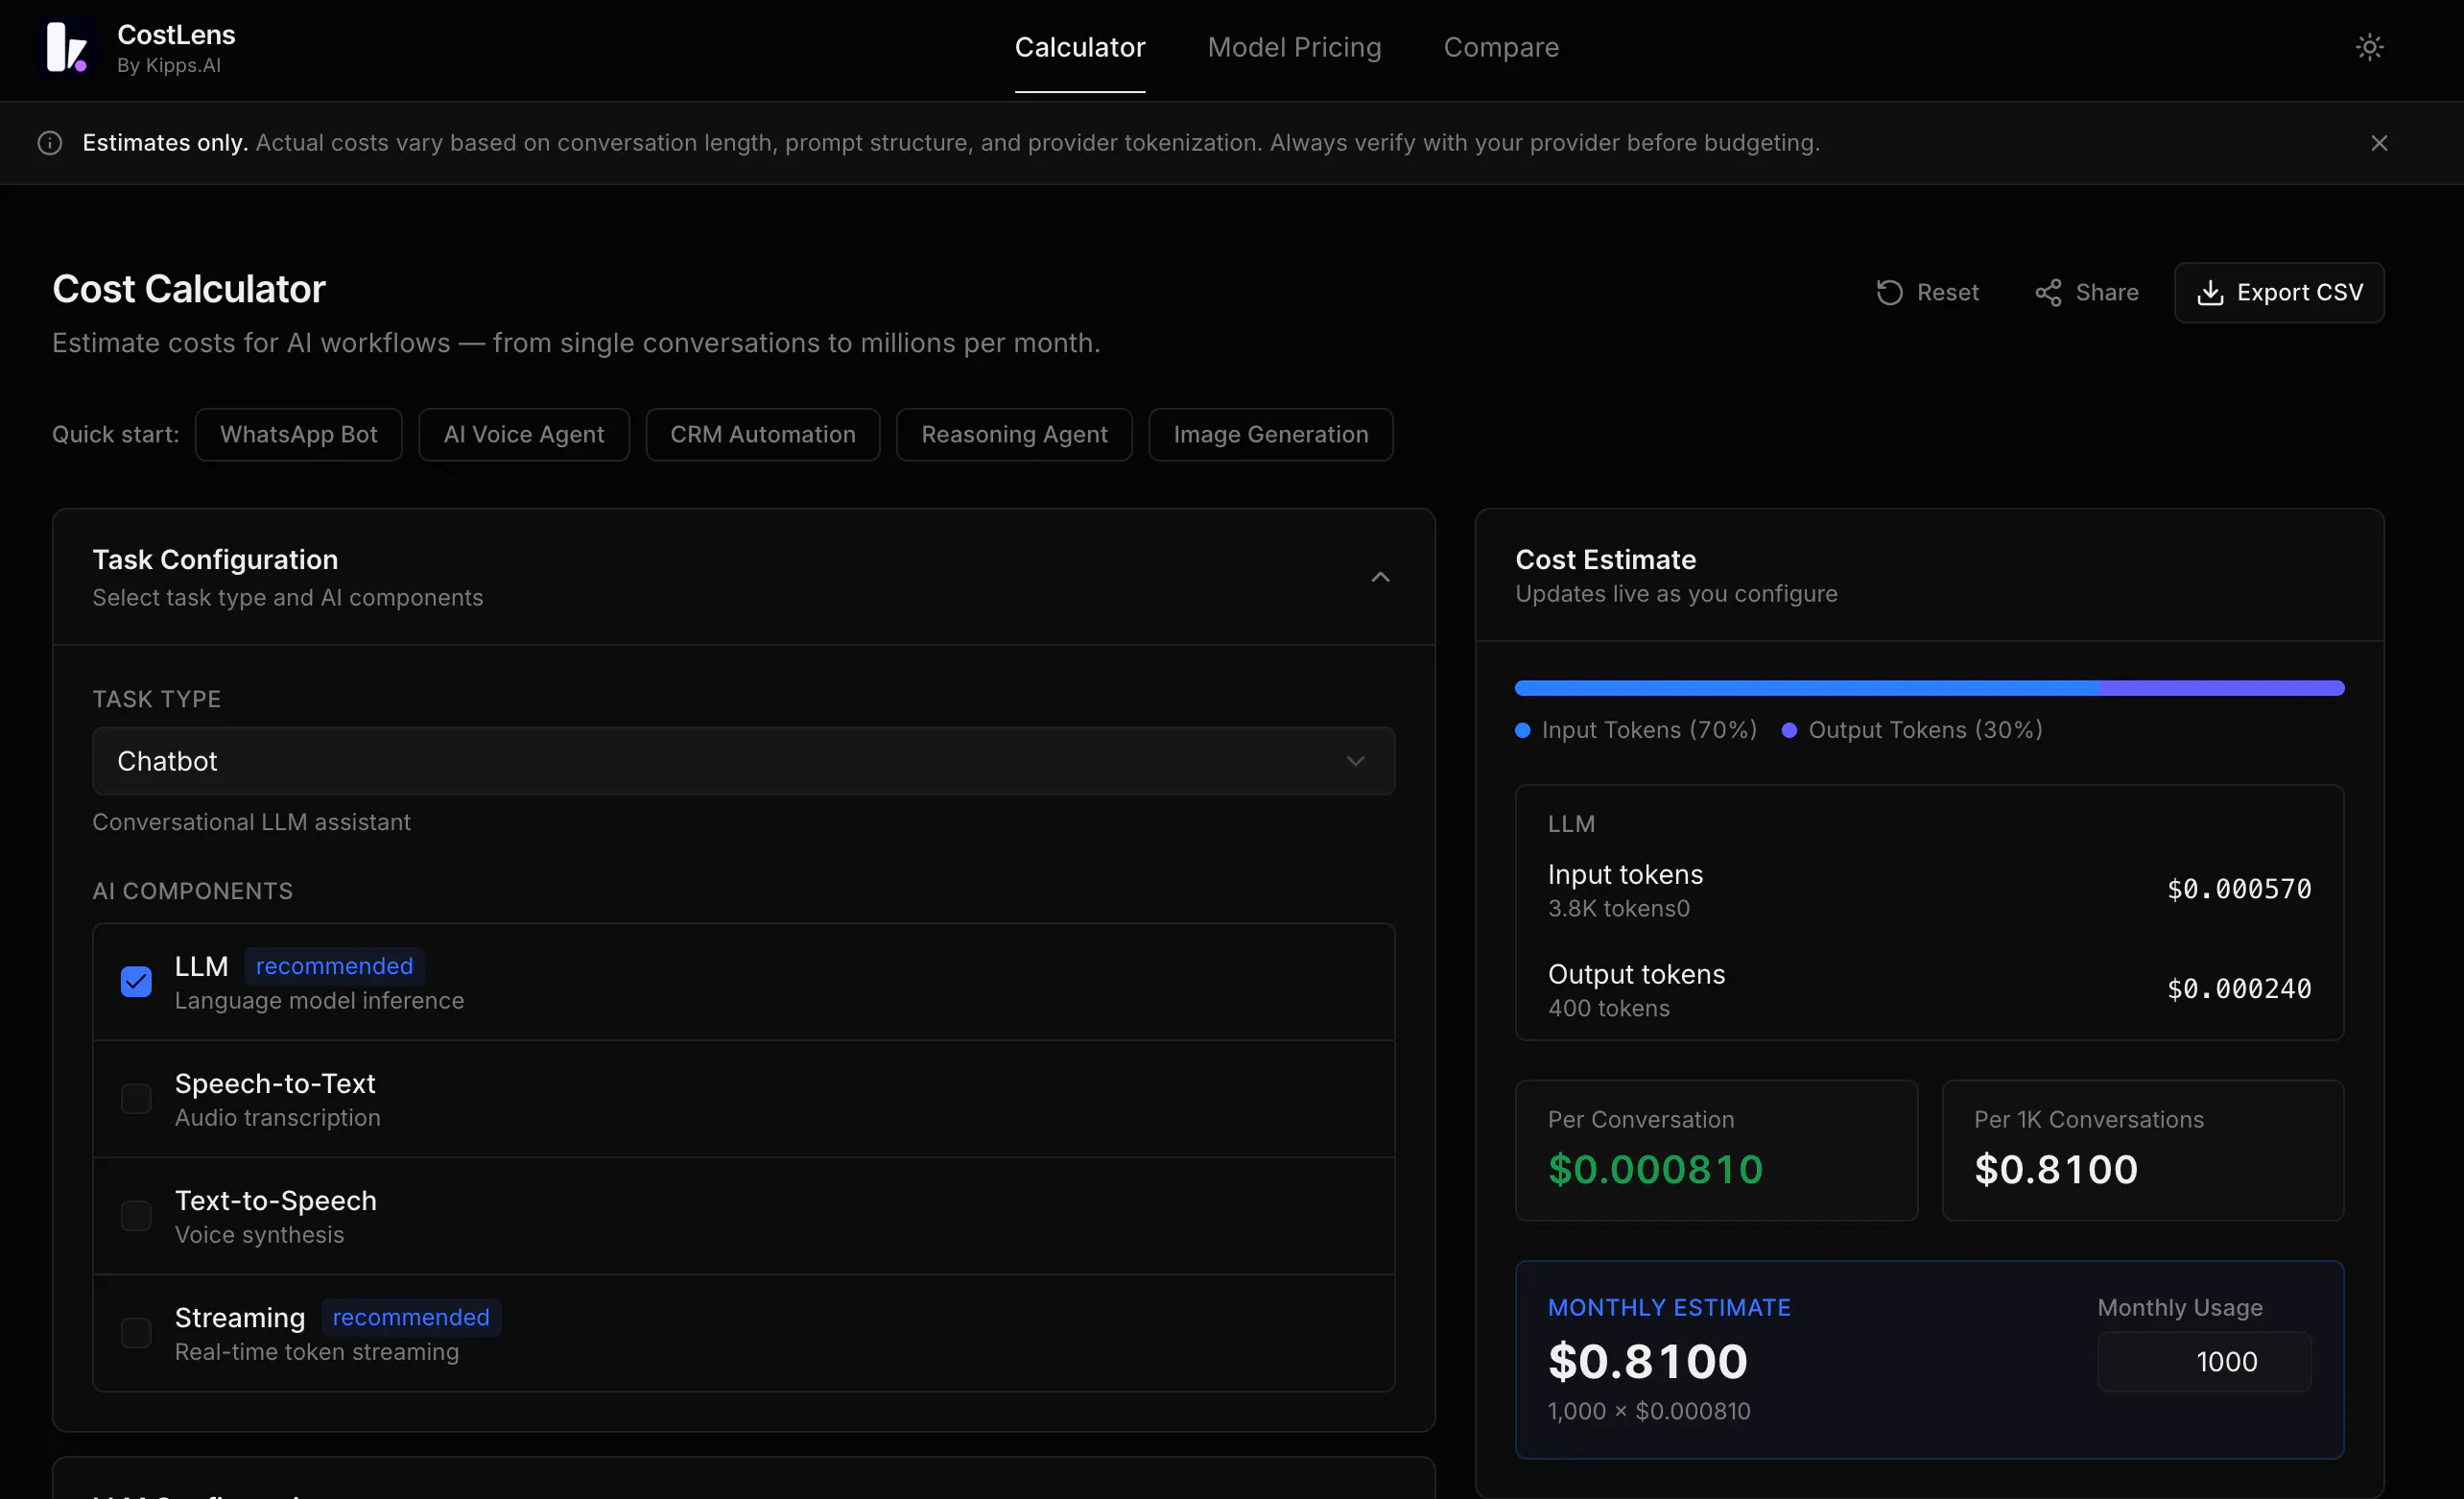The width and height of the screenshot is (2464, 1499).
Task: Collapse the Task Configuration panel chevron
Action: coord(1380,577)
